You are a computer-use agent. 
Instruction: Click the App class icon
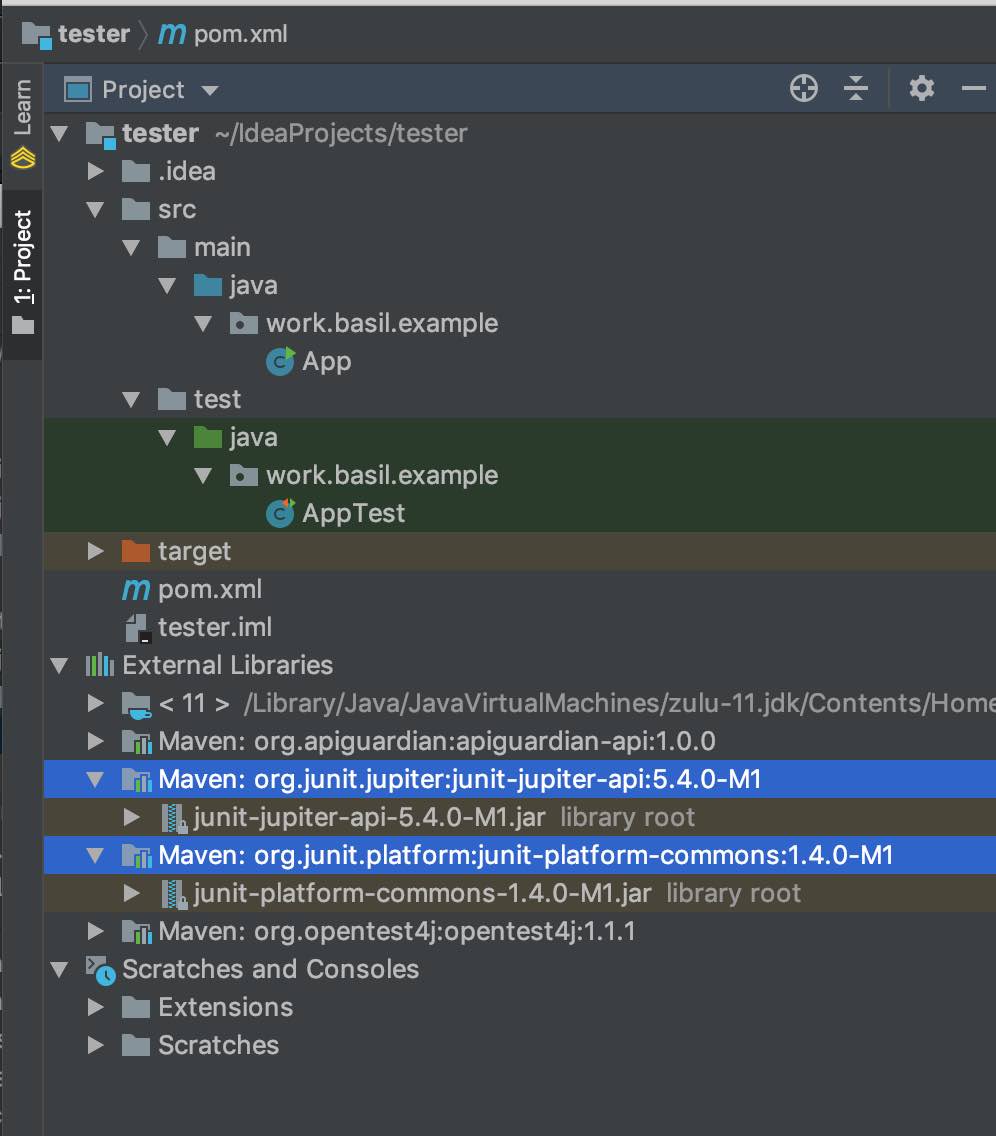click(x=280, y=361)
